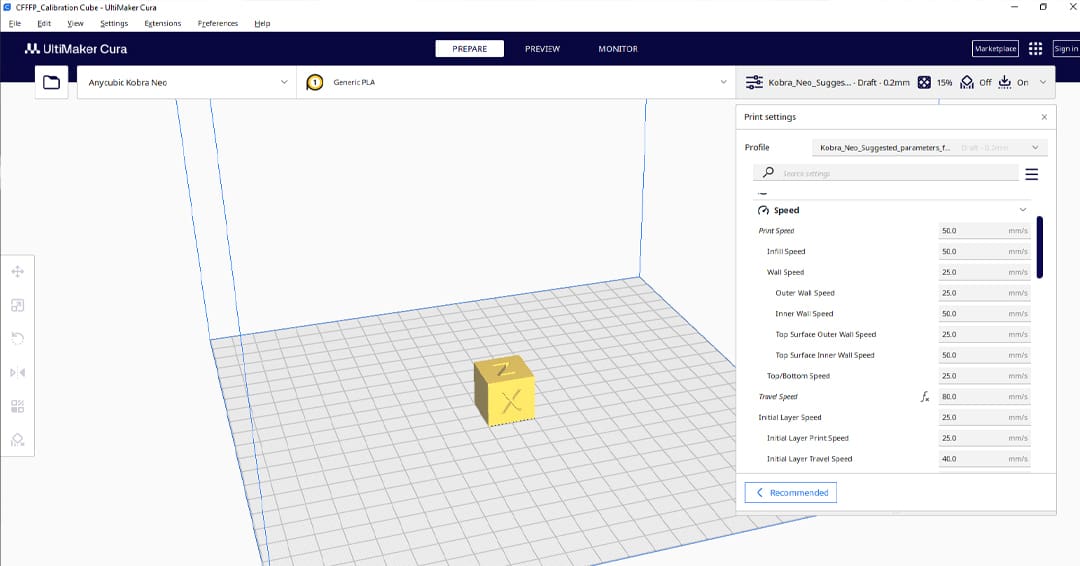This screenshot has height=566, width=1080.
Task: Open the File menu
Action: coord(14,23)
